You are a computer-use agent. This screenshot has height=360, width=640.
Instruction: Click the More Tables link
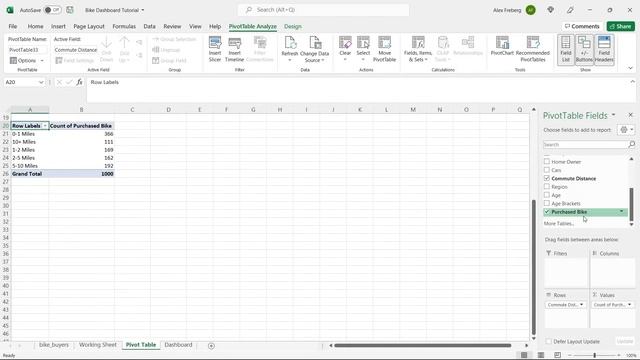559,223
